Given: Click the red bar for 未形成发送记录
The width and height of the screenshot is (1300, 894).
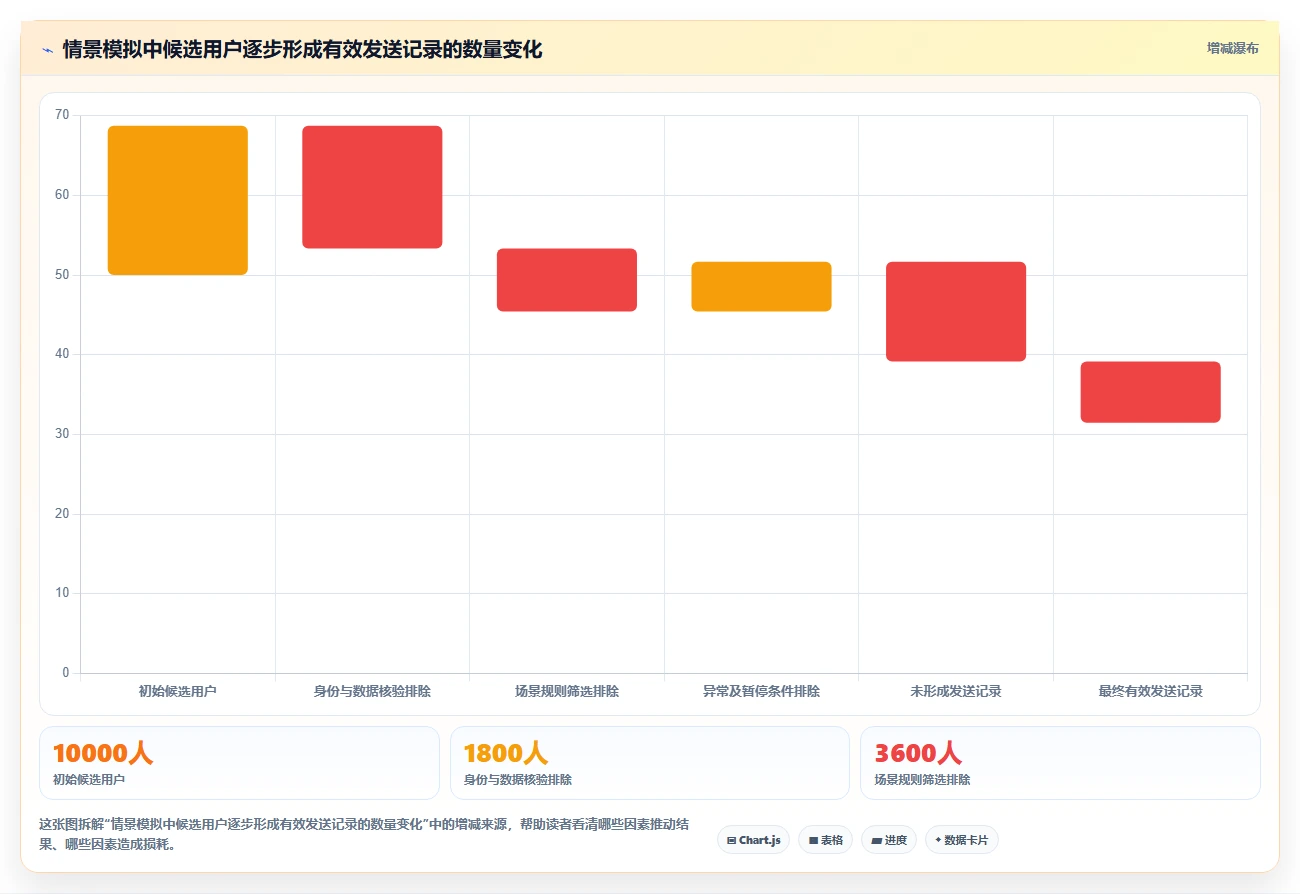Looking at the screenshot, I should pyautogui.click(x=956, y=311).
